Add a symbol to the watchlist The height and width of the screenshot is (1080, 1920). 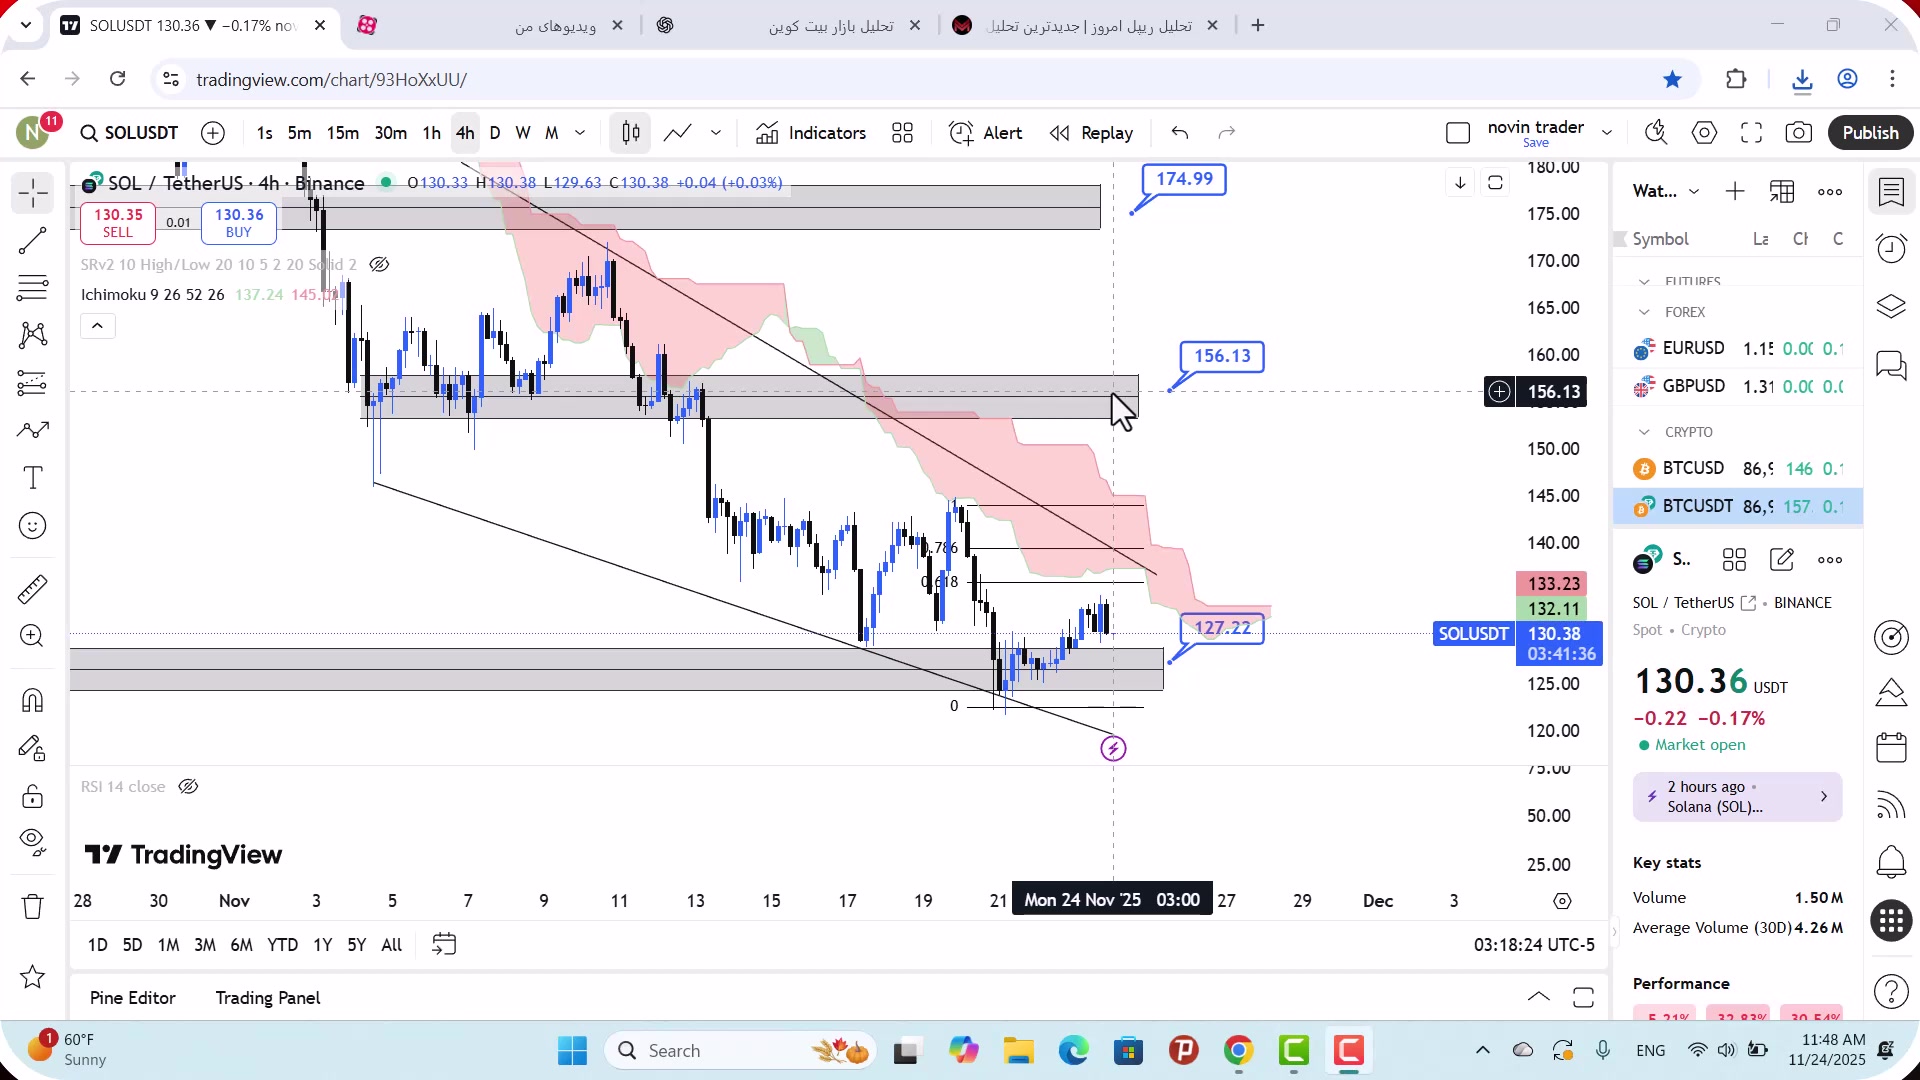pos(1735,192)
